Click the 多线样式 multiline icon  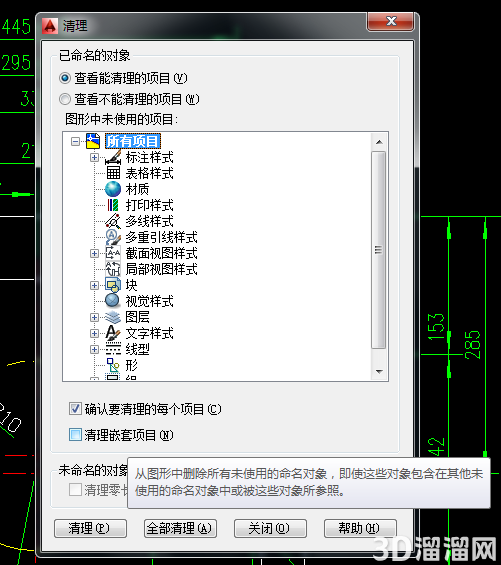tap(113, 221)
